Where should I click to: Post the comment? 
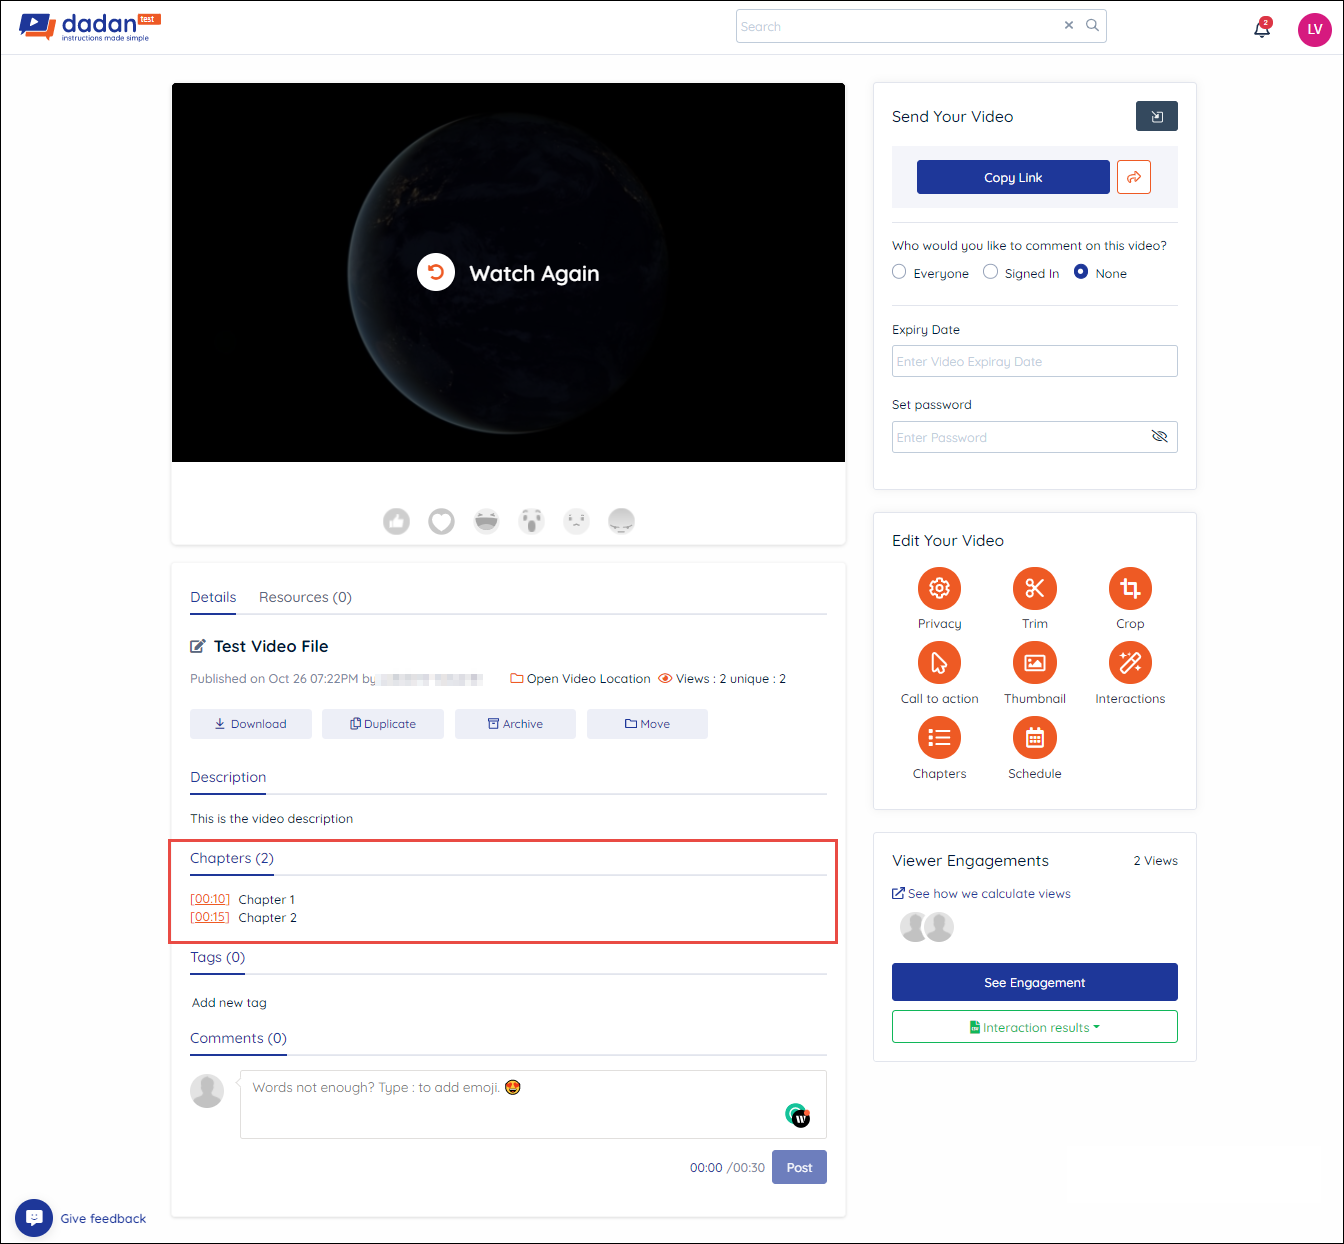[x=799, y=1167]
